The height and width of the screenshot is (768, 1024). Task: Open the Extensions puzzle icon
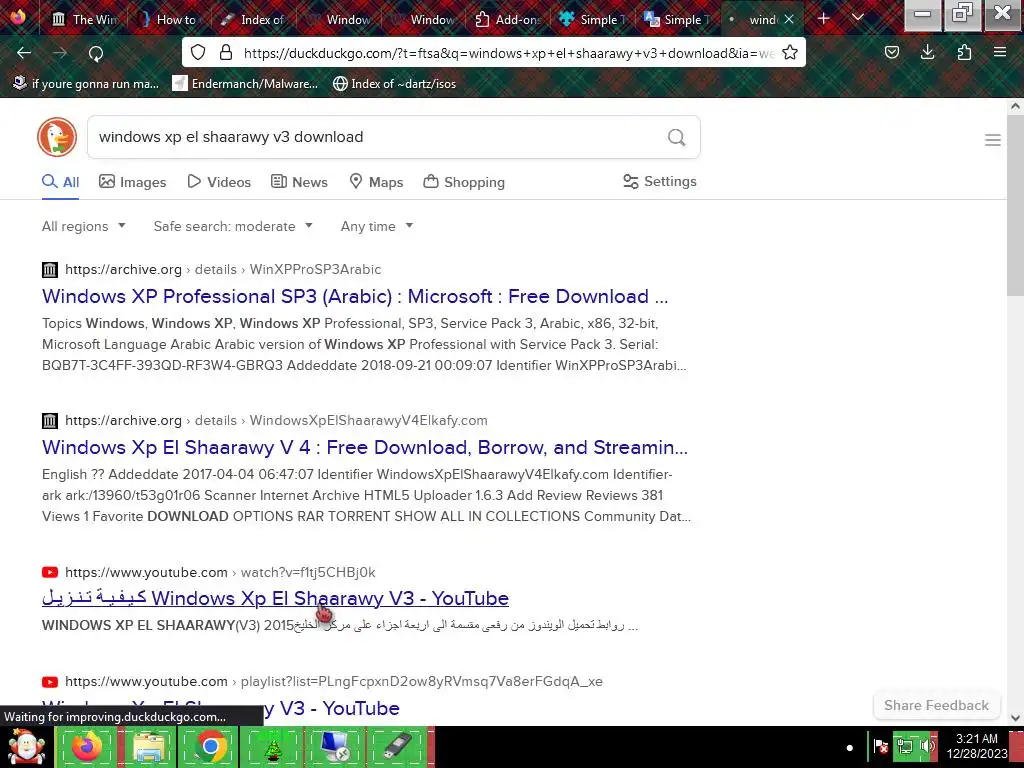point(964,52)
